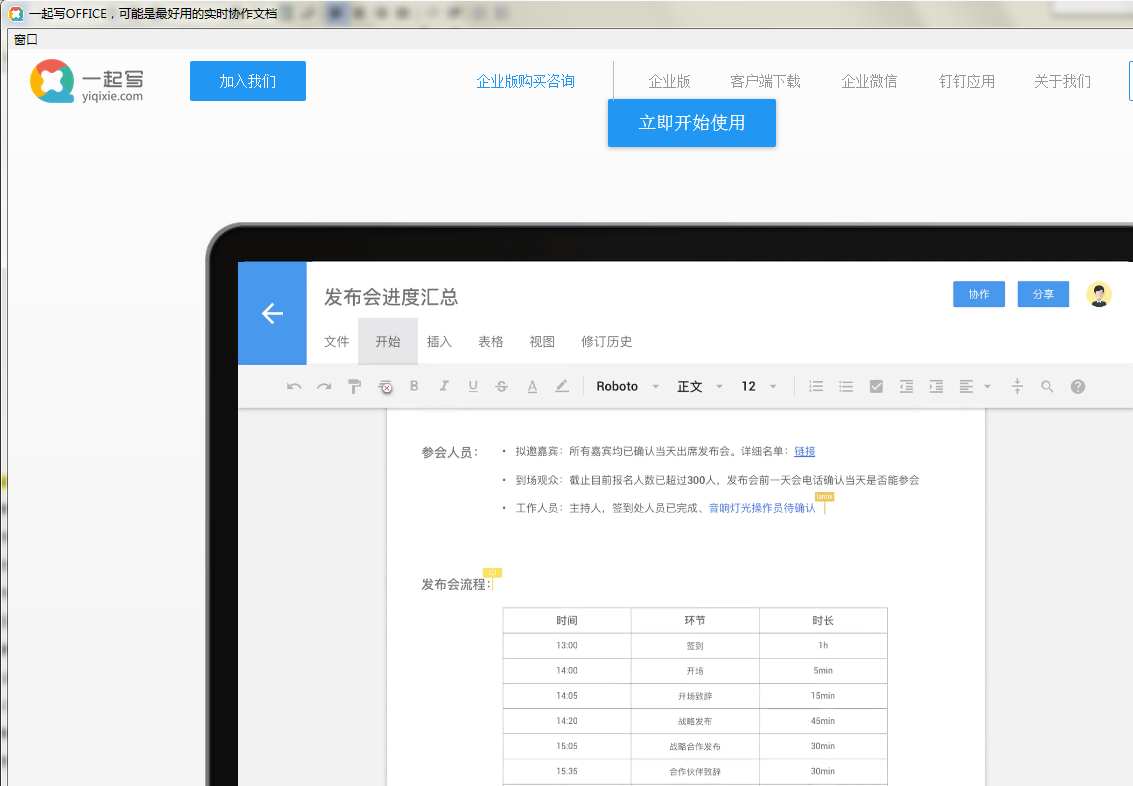Open the help icon in the toolbar

pos(1077,386)
